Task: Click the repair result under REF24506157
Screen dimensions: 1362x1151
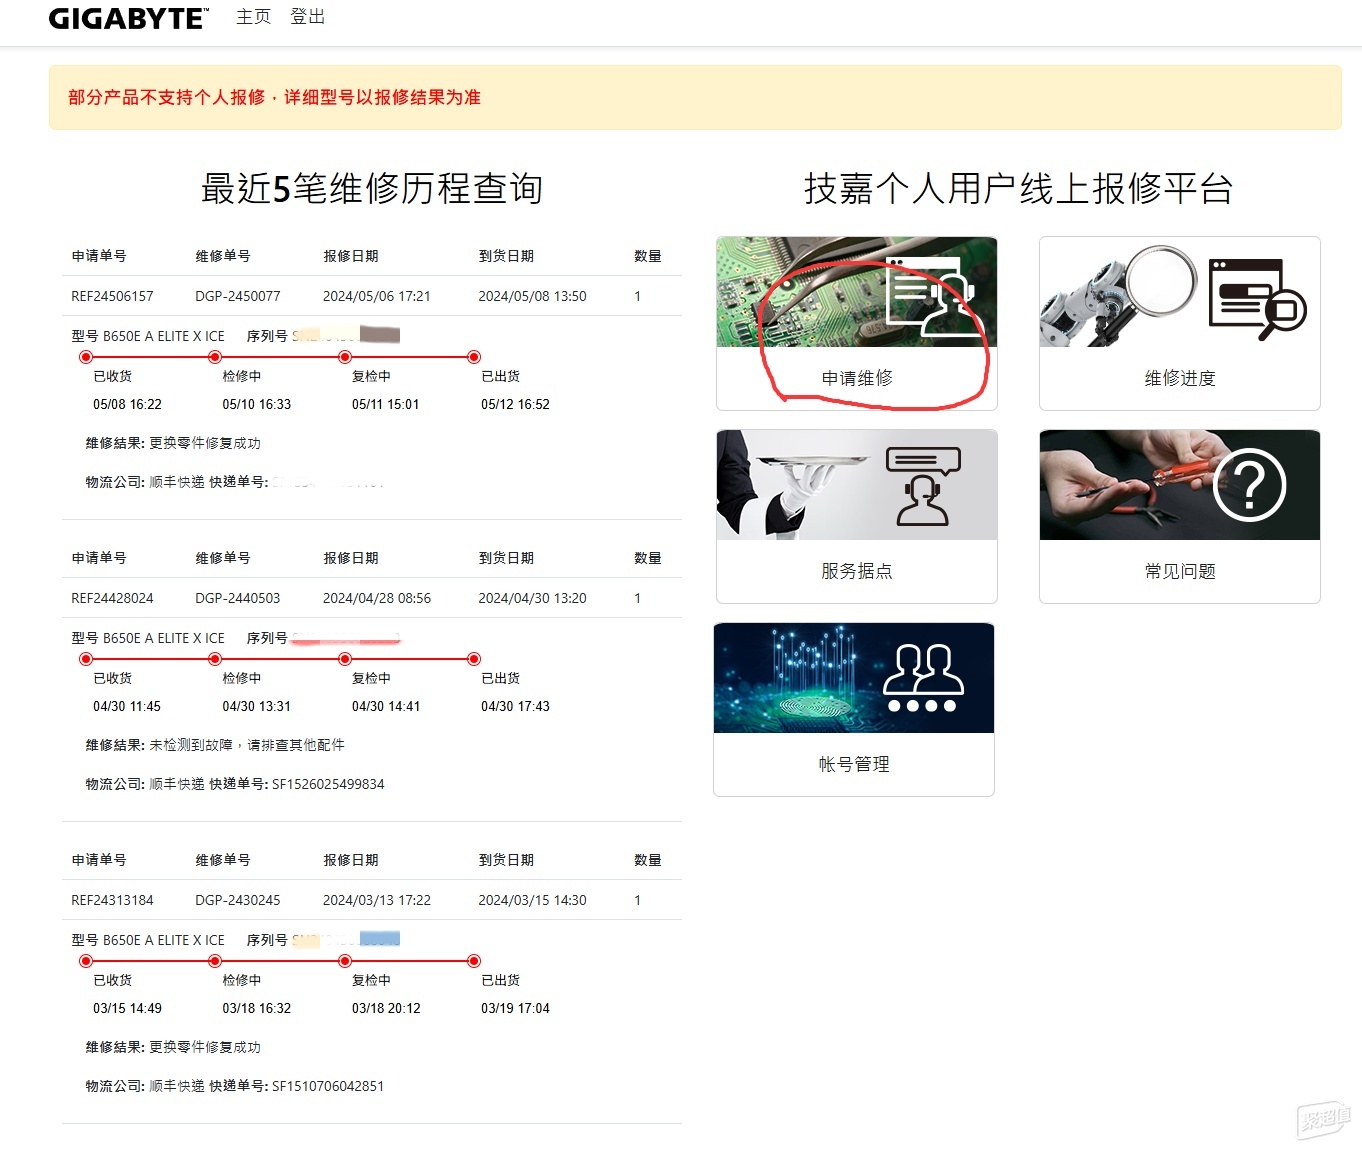Action: [205, 443]
